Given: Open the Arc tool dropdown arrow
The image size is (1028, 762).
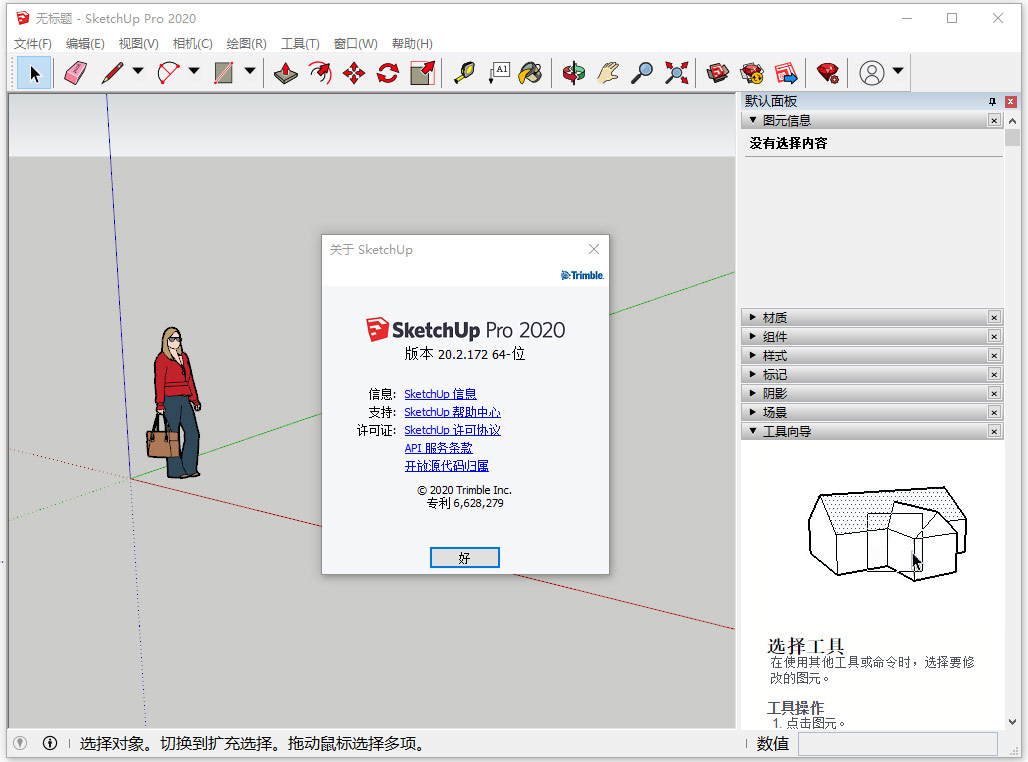Looking at the screenshot, I should pyautogui.click(x=193, y=72).
